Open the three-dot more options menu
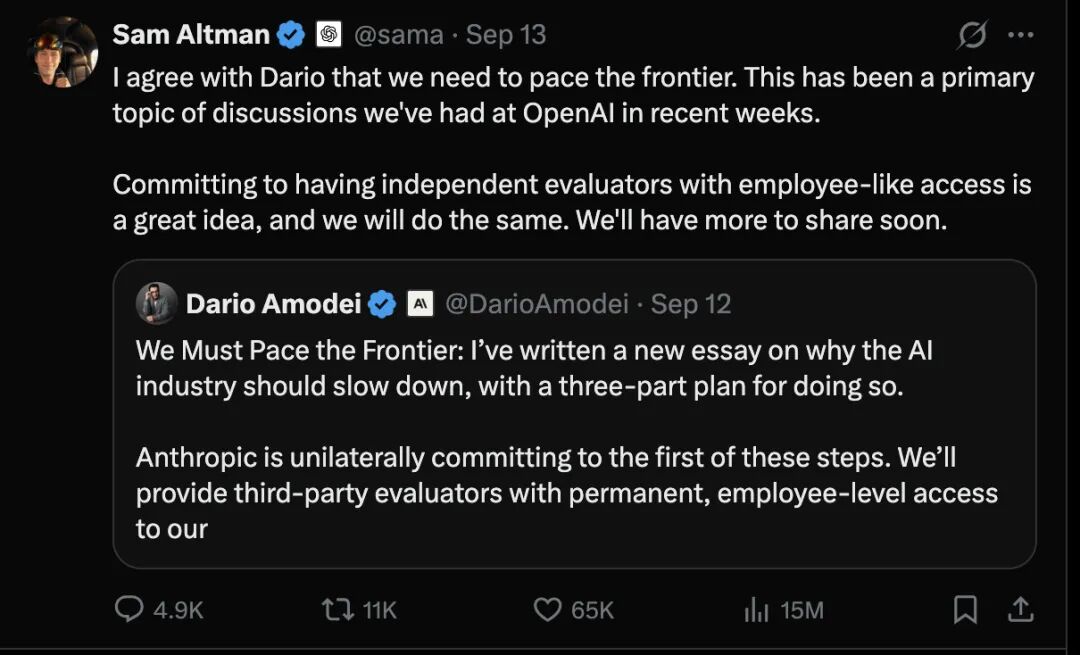1080x655 pixels. tap(1020, 35)
